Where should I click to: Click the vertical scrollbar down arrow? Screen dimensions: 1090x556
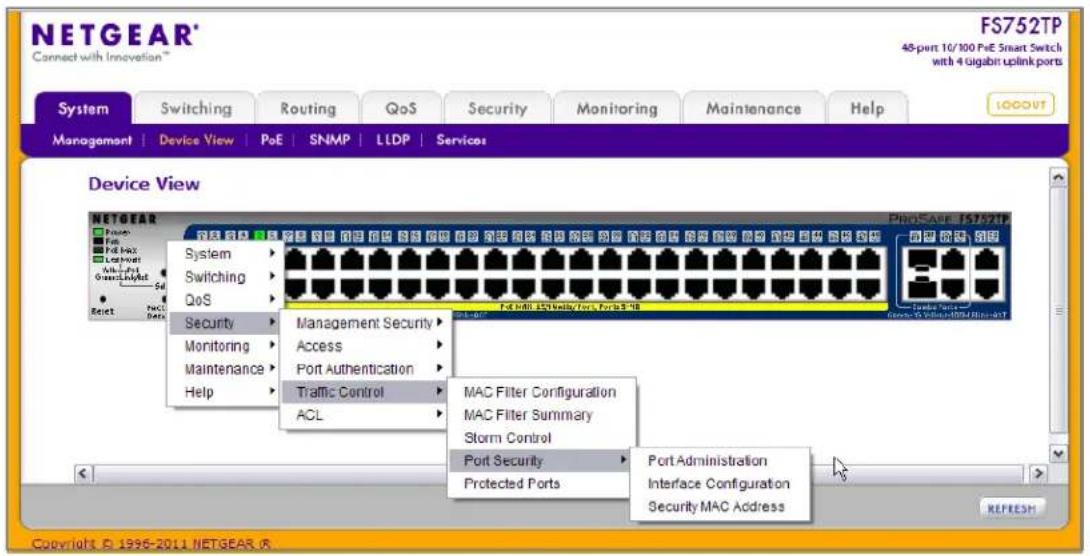[1058, 453]
